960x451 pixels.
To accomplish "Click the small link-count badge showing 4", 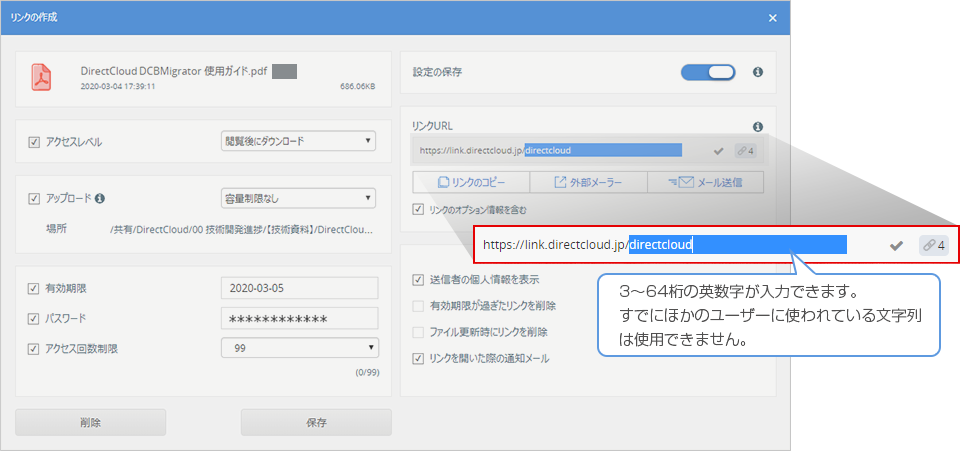I will (x=745, y=151).
